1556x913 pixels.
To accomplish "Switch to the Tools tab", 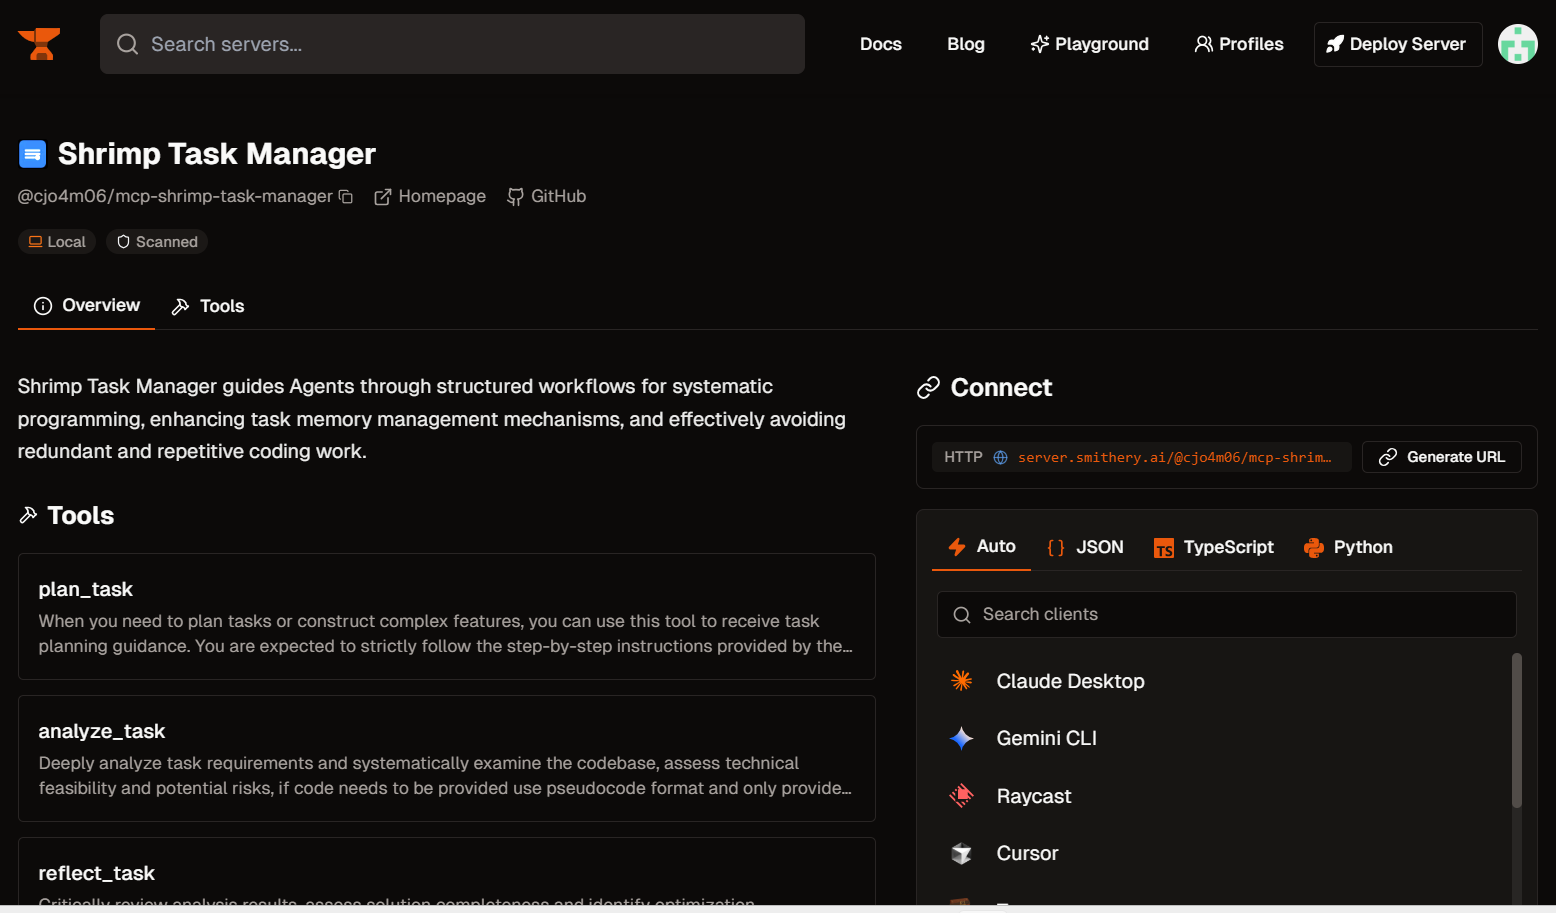I will [x=208, y=306].
